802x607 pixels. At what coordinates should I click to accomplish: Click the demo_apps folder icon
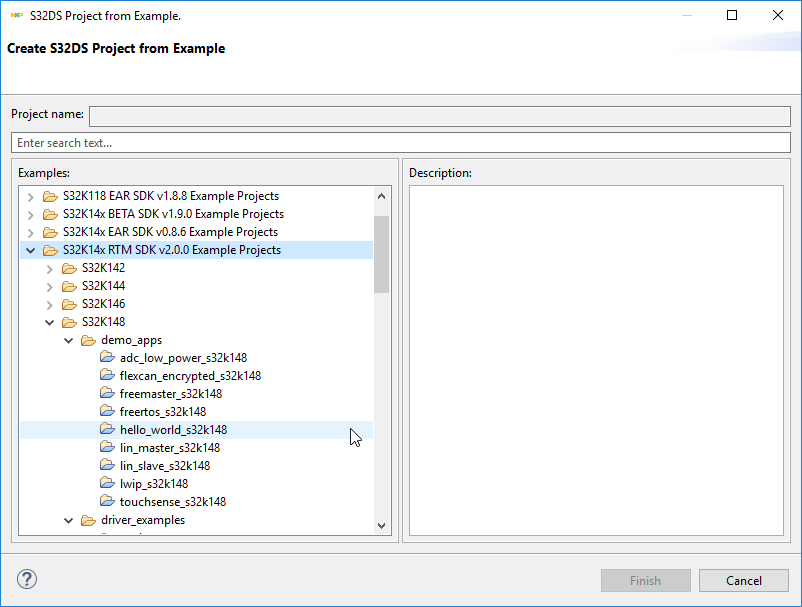pyautogui.click(x=88, y=340)
